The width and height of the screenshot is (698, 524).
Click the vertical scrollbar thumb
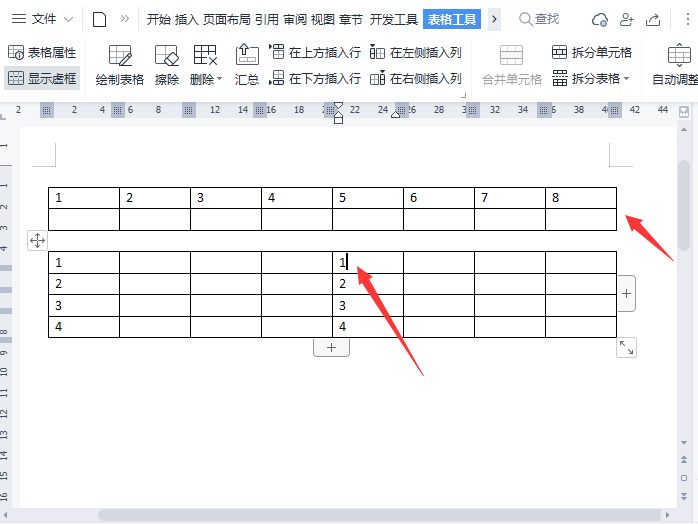click(x=684, y=205)
